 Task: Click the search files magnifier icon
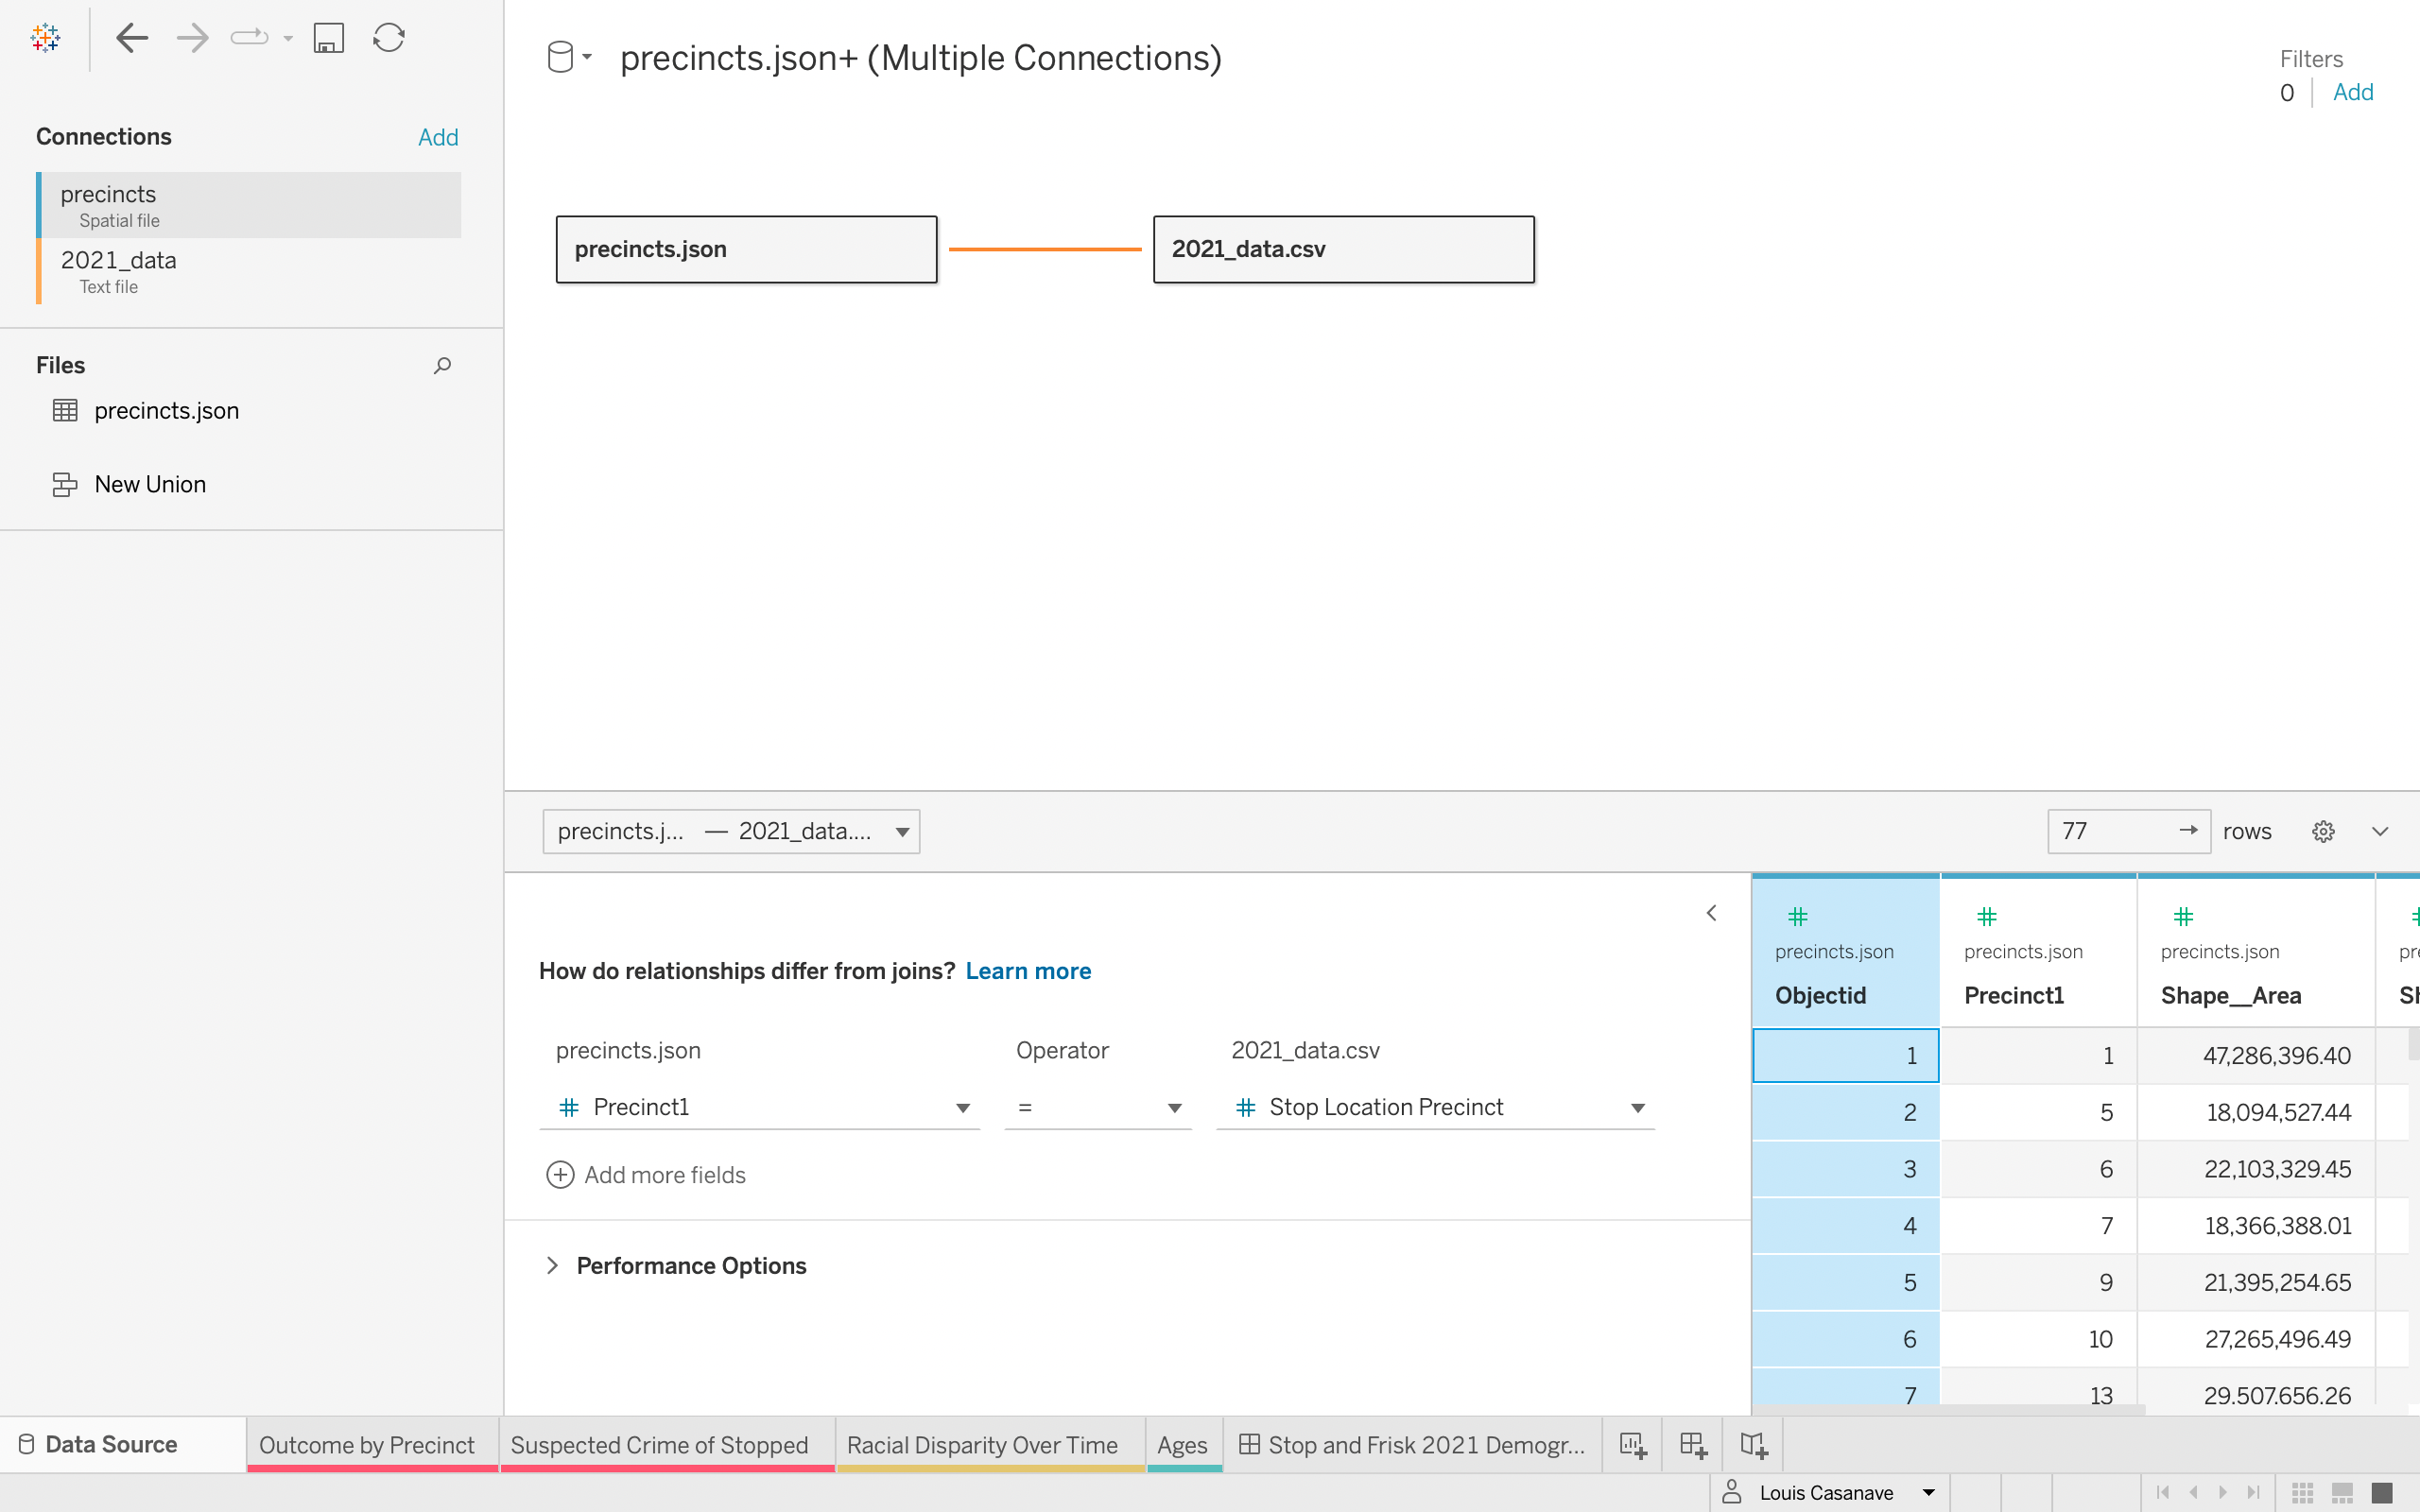(442, 366)
